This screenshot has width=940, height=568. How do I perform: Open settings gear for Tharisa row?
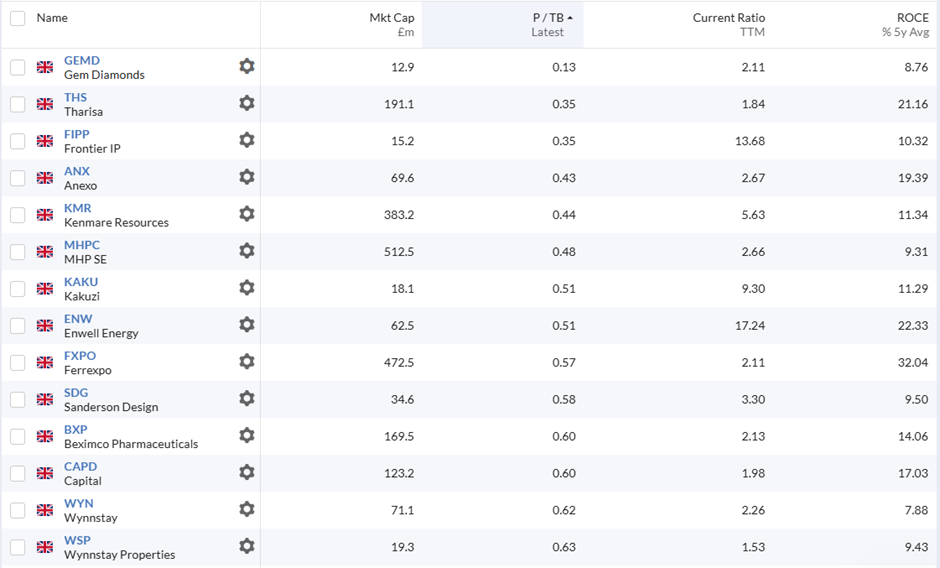point(246,103)
